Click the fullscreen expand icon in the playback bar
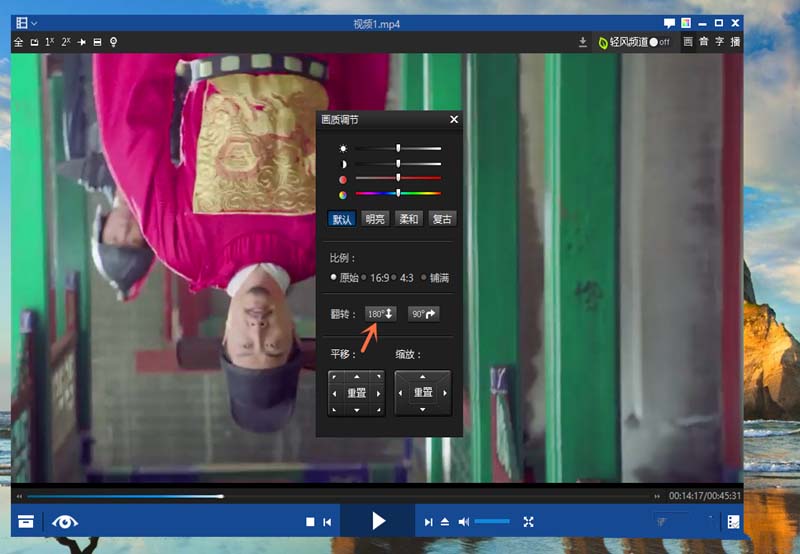The height and width of the screenshot is (554, 800). pyautogui.click(x=529, y=521)
